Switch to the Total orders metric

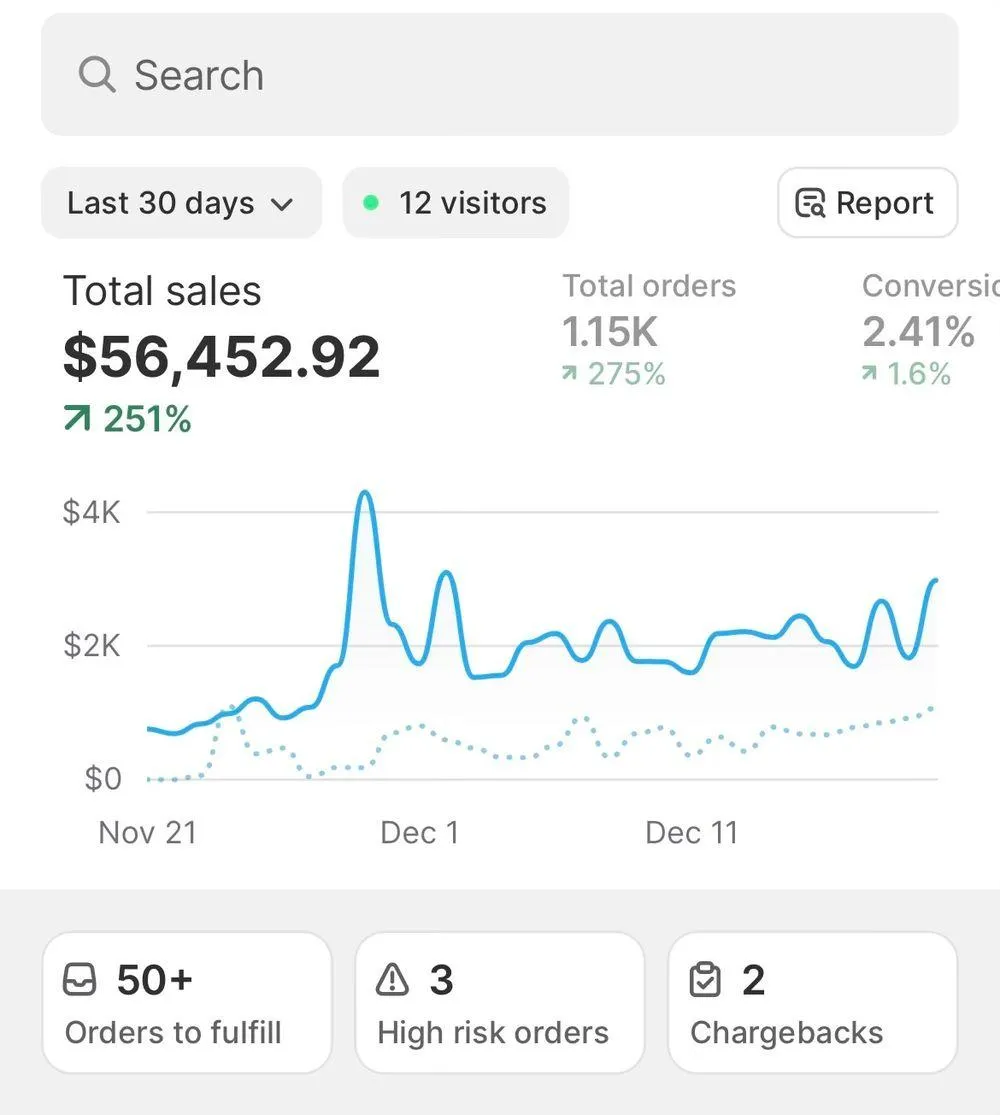point(648,330)
